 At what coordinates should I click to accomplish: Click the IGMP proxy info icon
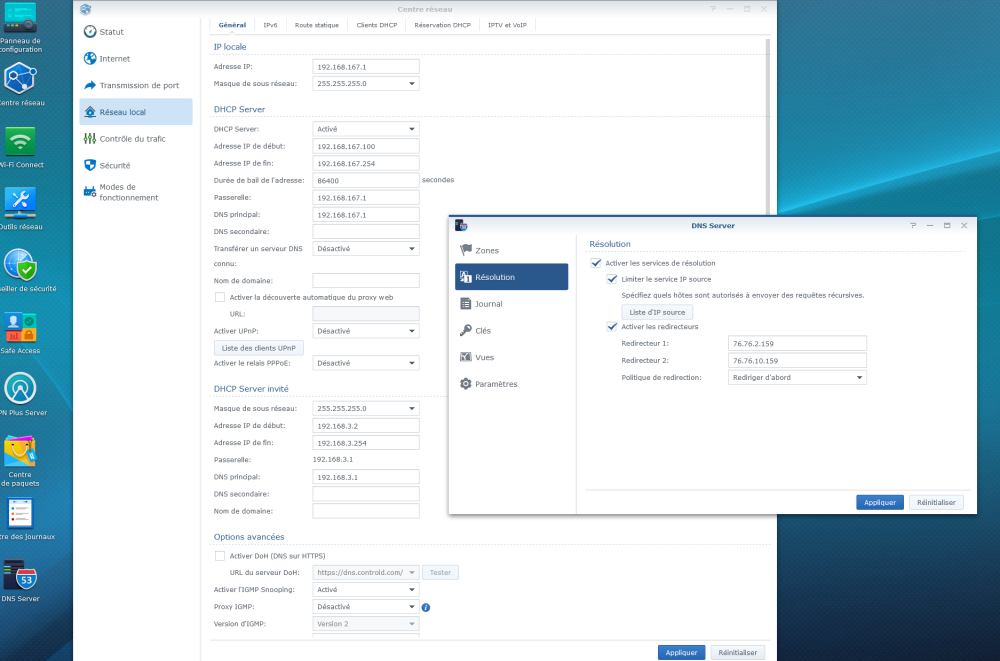click(x=426, y=607)
